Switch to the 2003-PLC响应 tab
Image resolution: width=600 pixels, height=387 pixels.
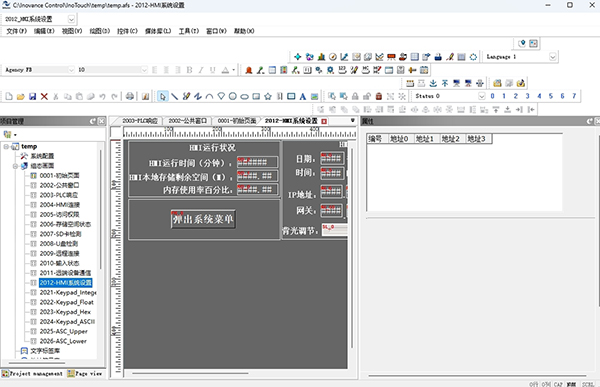[140, 121]
